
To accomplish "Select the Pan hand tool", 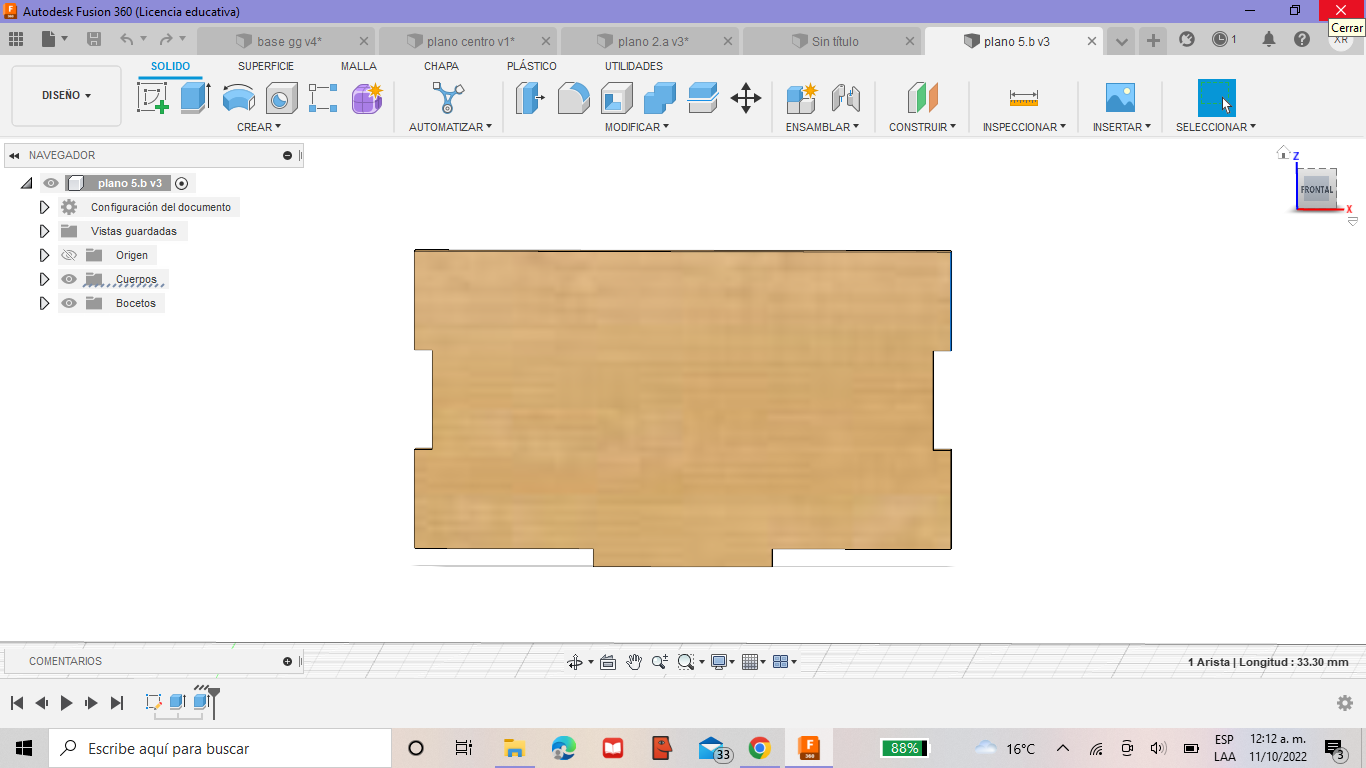I will click(x=634, y=662).
